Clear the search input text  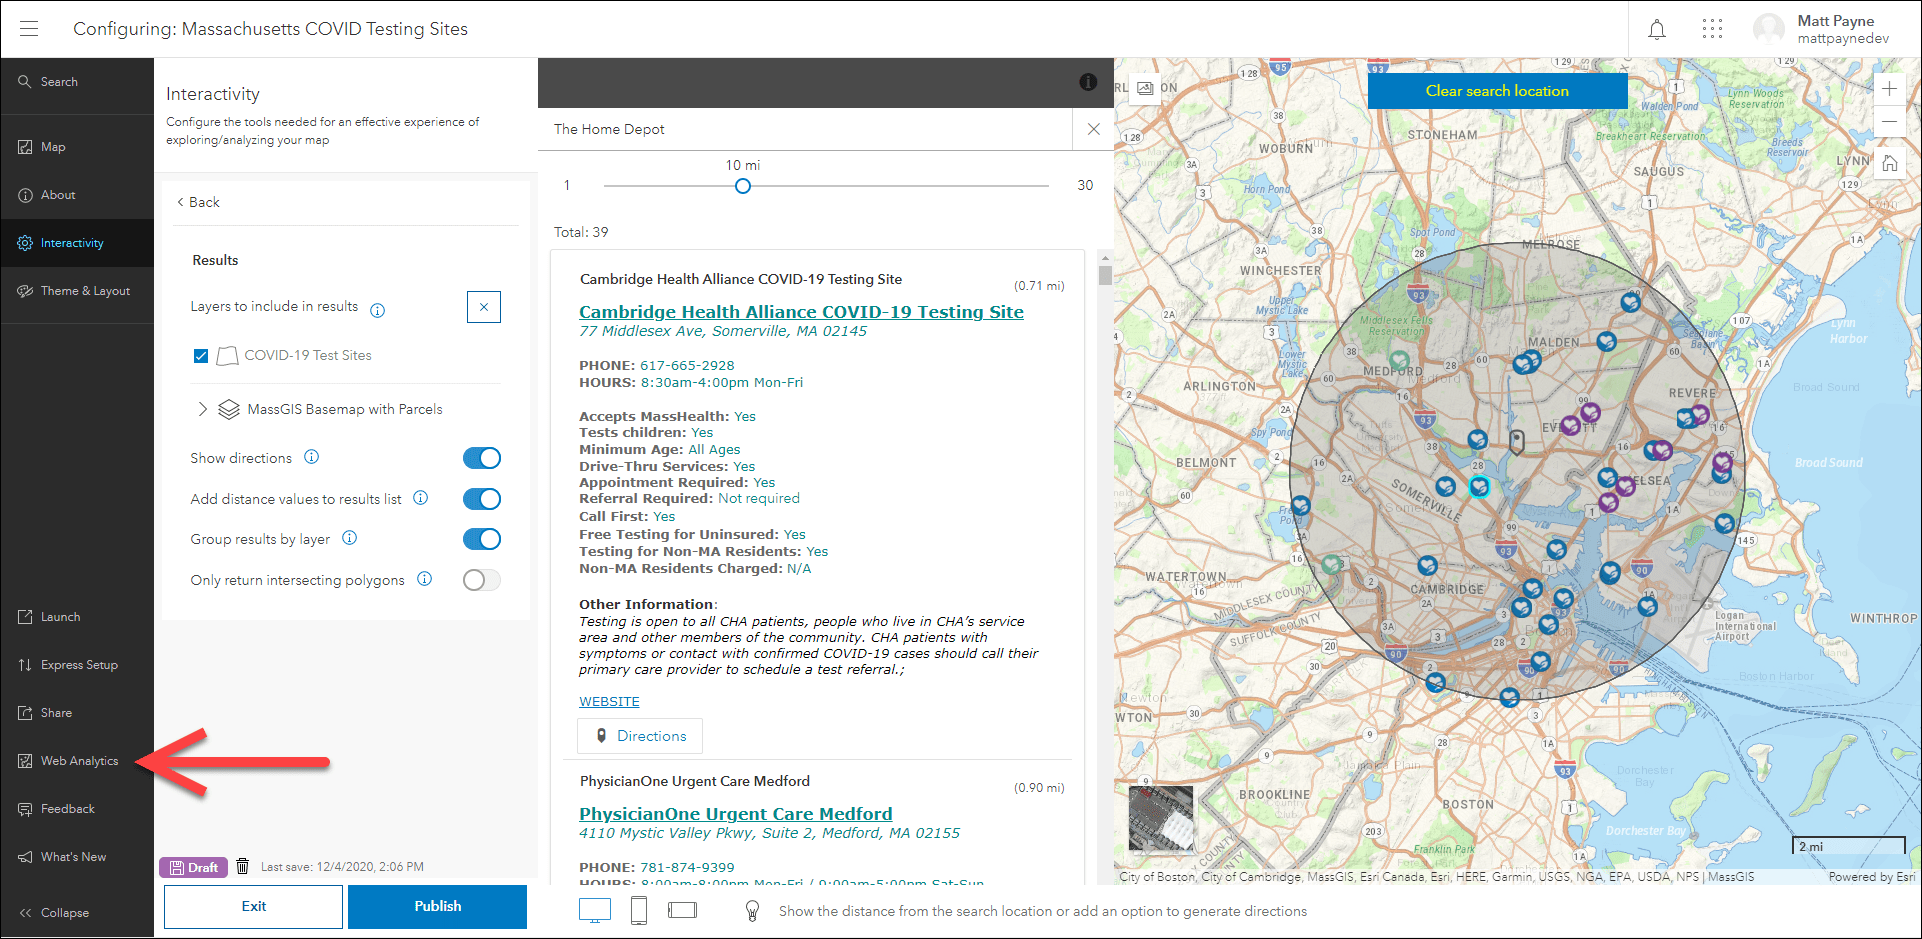click(x=1094, y=129)
